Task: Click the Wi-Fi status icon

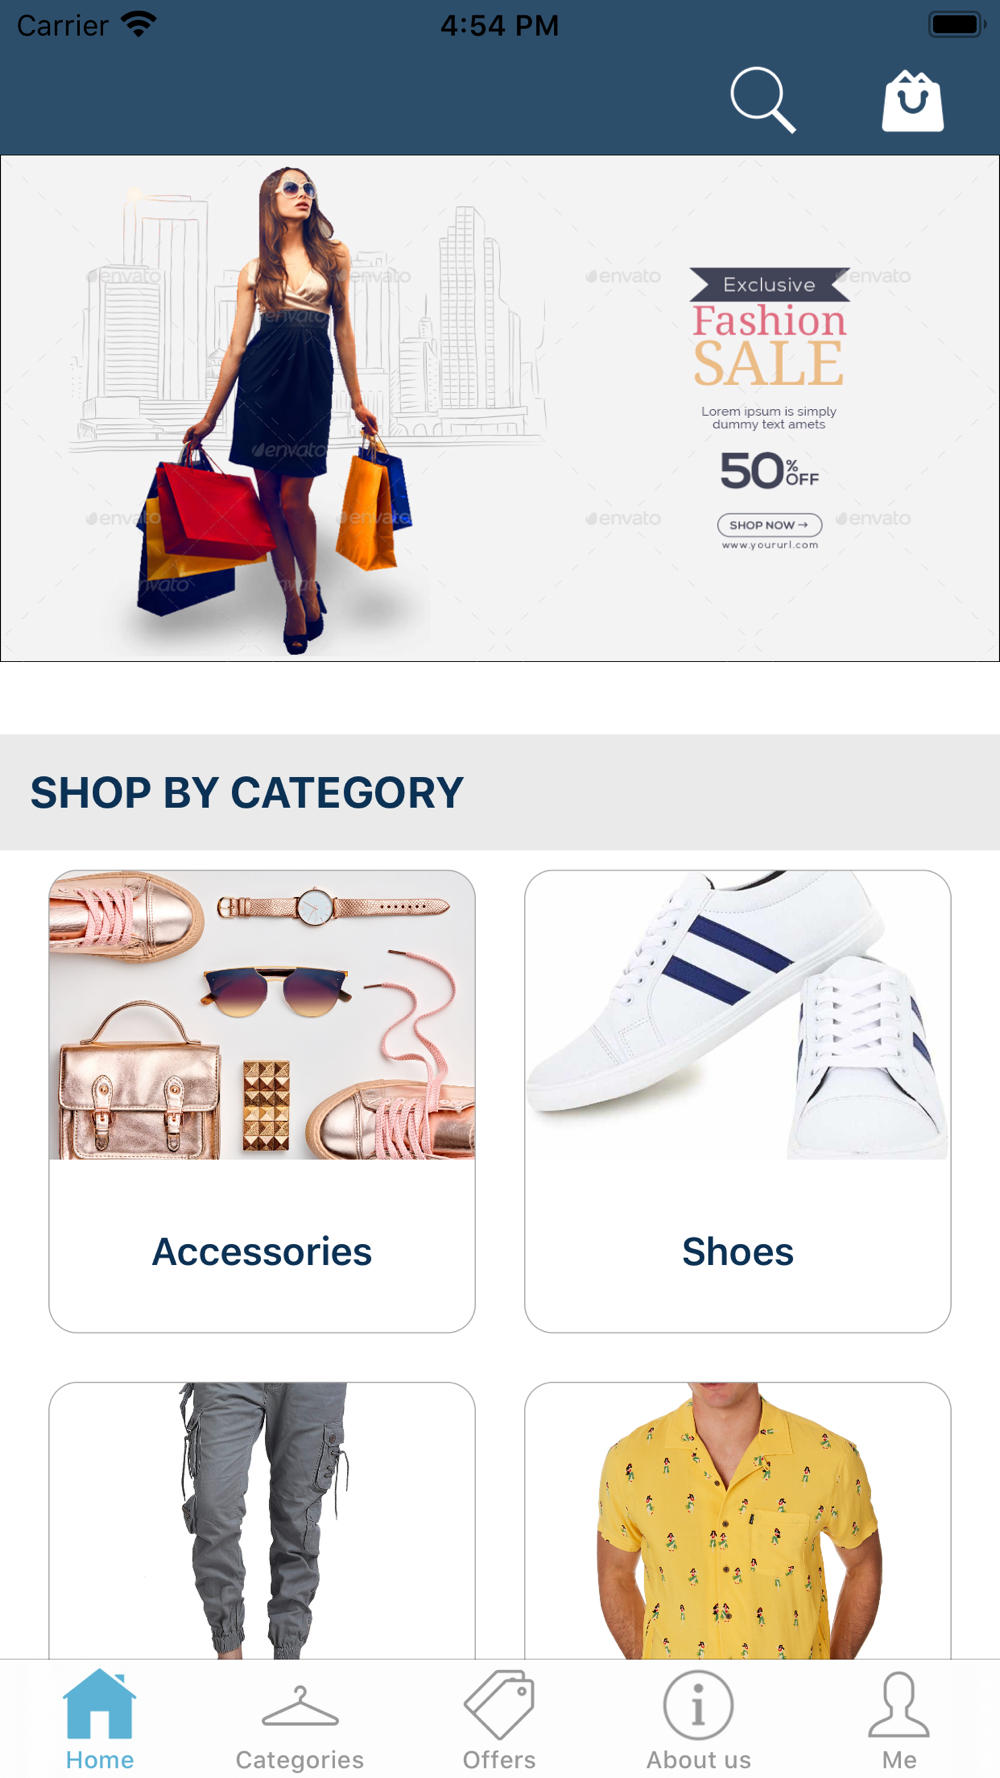Action: pyautogui.click(x=139, y=24)
